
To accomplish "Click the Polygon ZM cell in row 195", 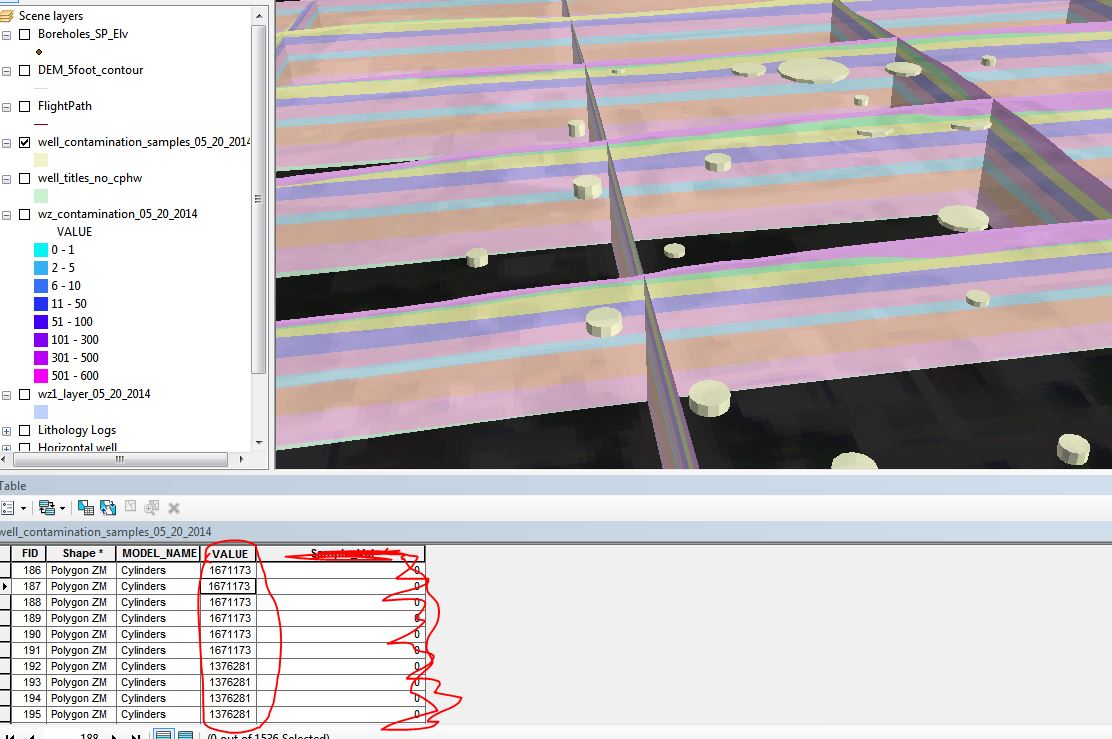I will 82,714.
